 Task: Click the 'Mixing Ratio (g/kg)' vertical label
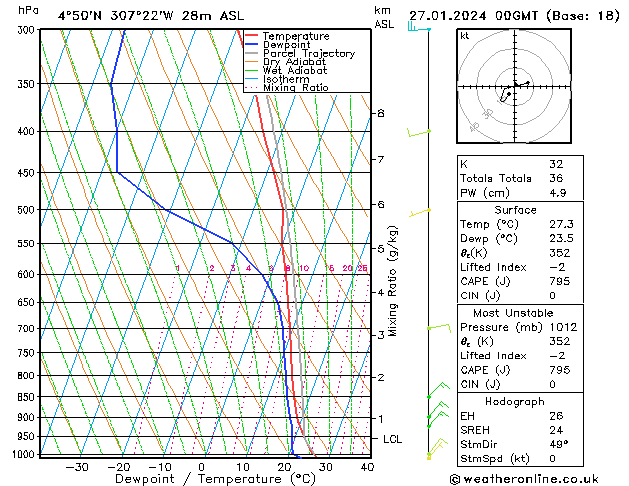(x=393, y=281)
